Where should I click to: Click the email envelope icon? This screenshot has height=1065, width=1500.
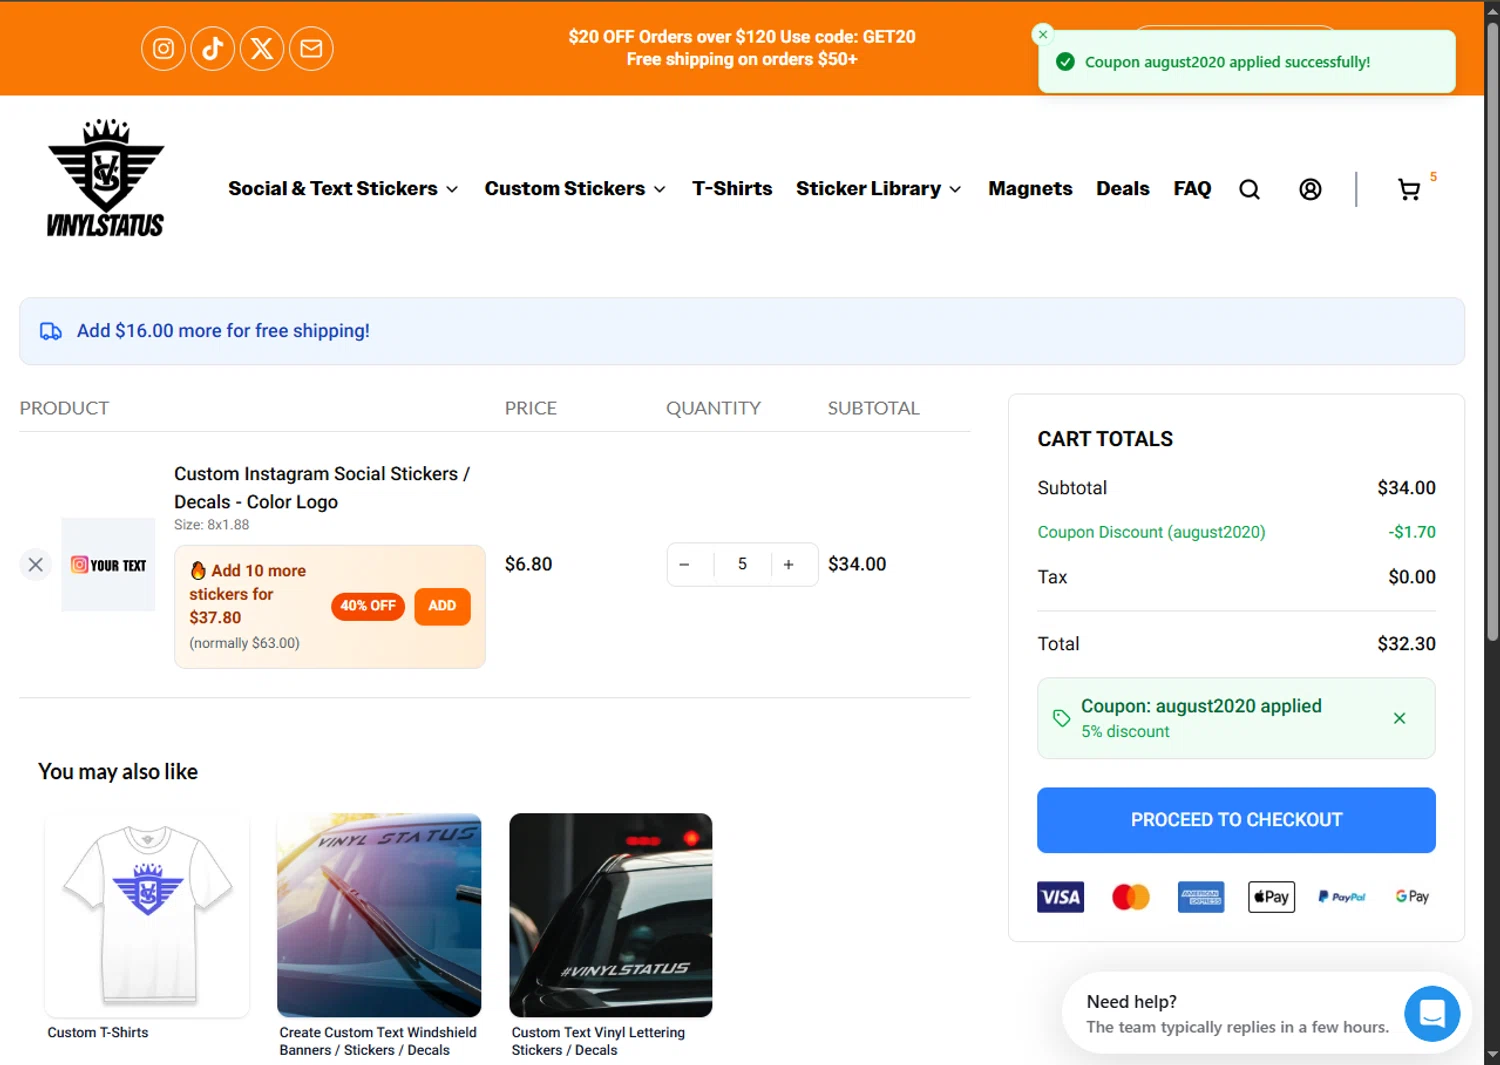coord(311,48)
